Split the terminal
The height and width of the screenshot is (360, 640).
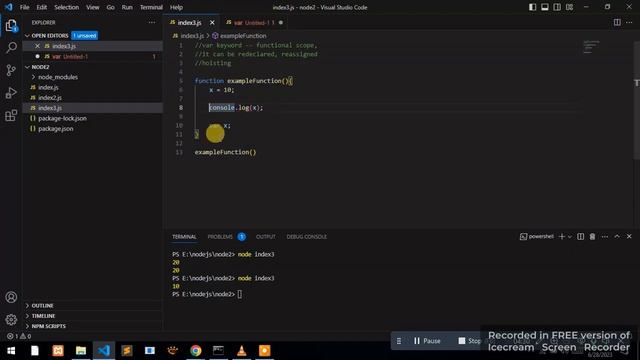[x=580, y=237]
